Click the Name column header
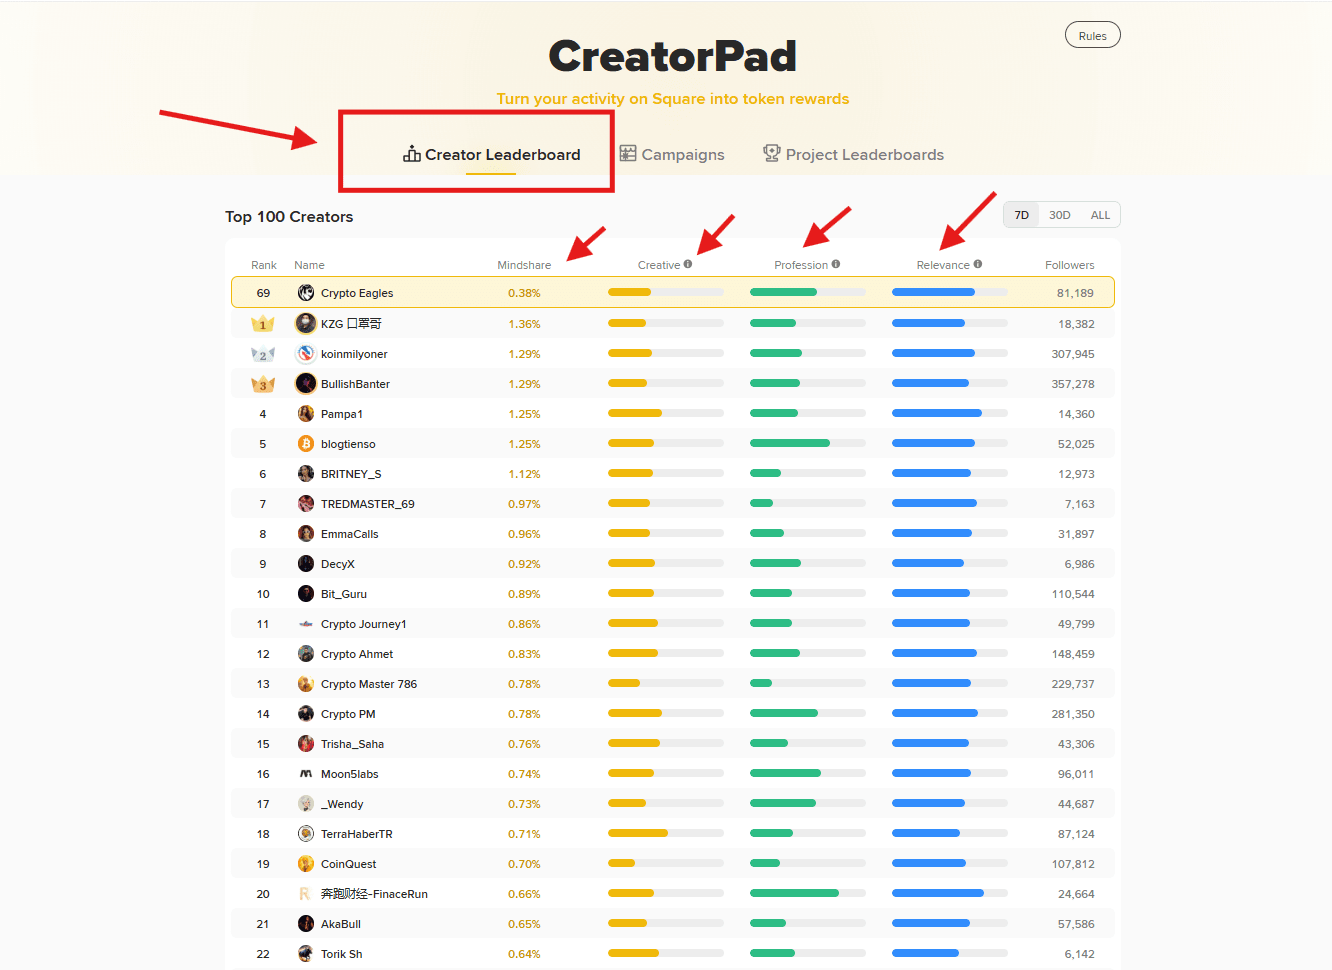The height and width of the screenshot is (970, 1332). point(309,265)
